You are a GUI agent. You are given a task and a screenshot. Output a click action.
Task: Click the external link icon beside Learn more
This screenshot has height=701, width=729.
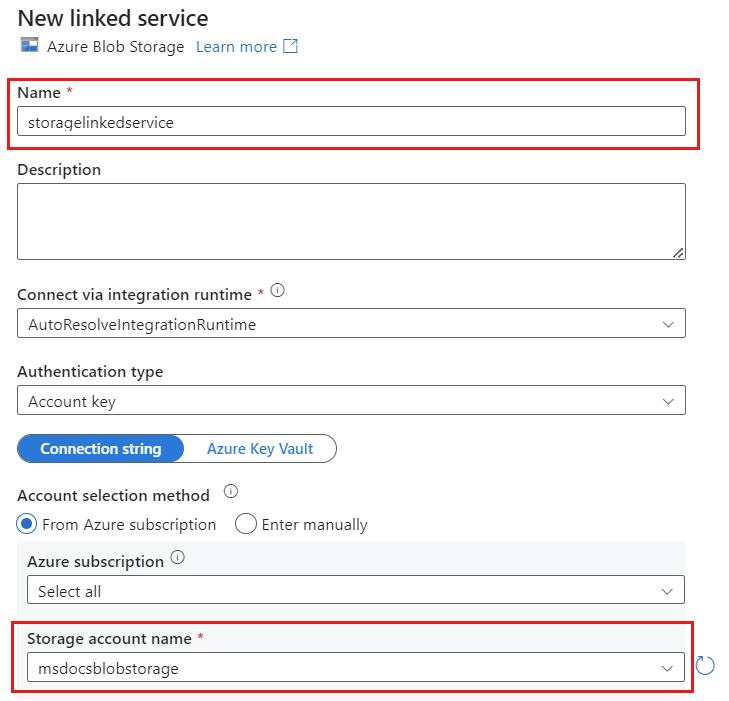291,46
